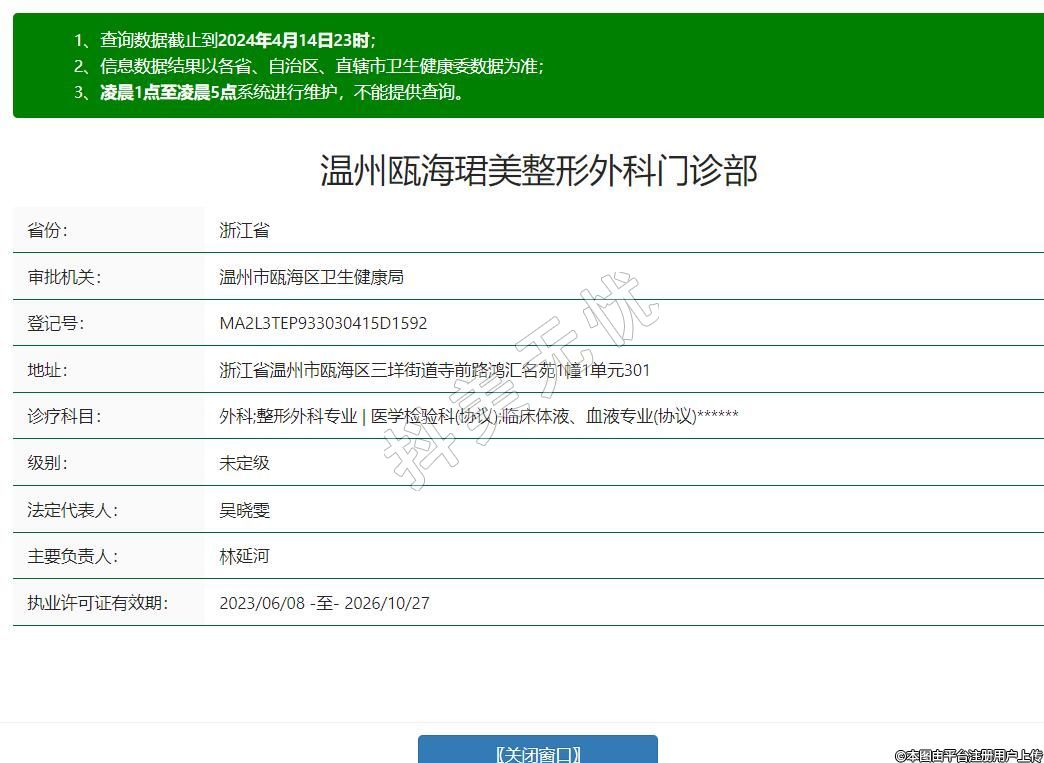Click the approval authority 温州市瓯海区卫生健康局
Screen dimensions: 1044x763
[311, 277]
